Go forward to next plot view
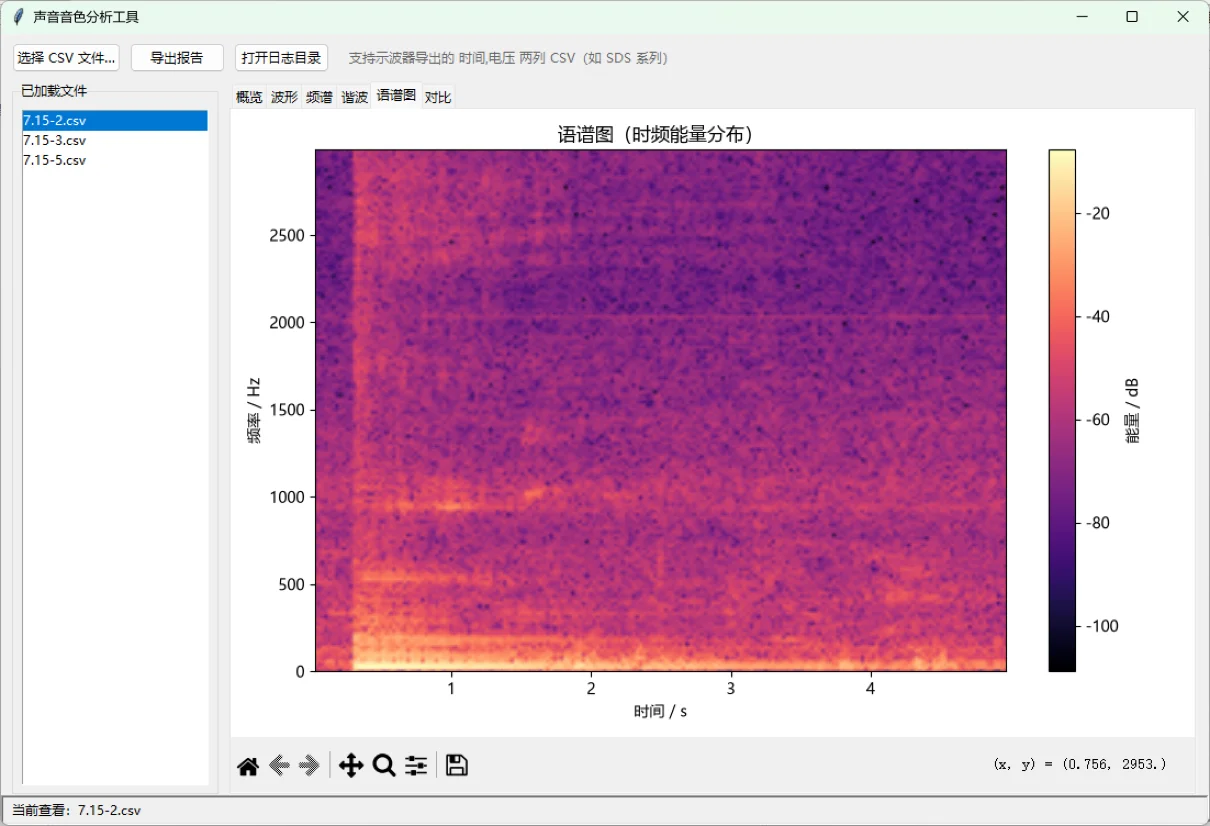Image resolution: width=1210 pixels, height=826 pixels. click(309, 766)
